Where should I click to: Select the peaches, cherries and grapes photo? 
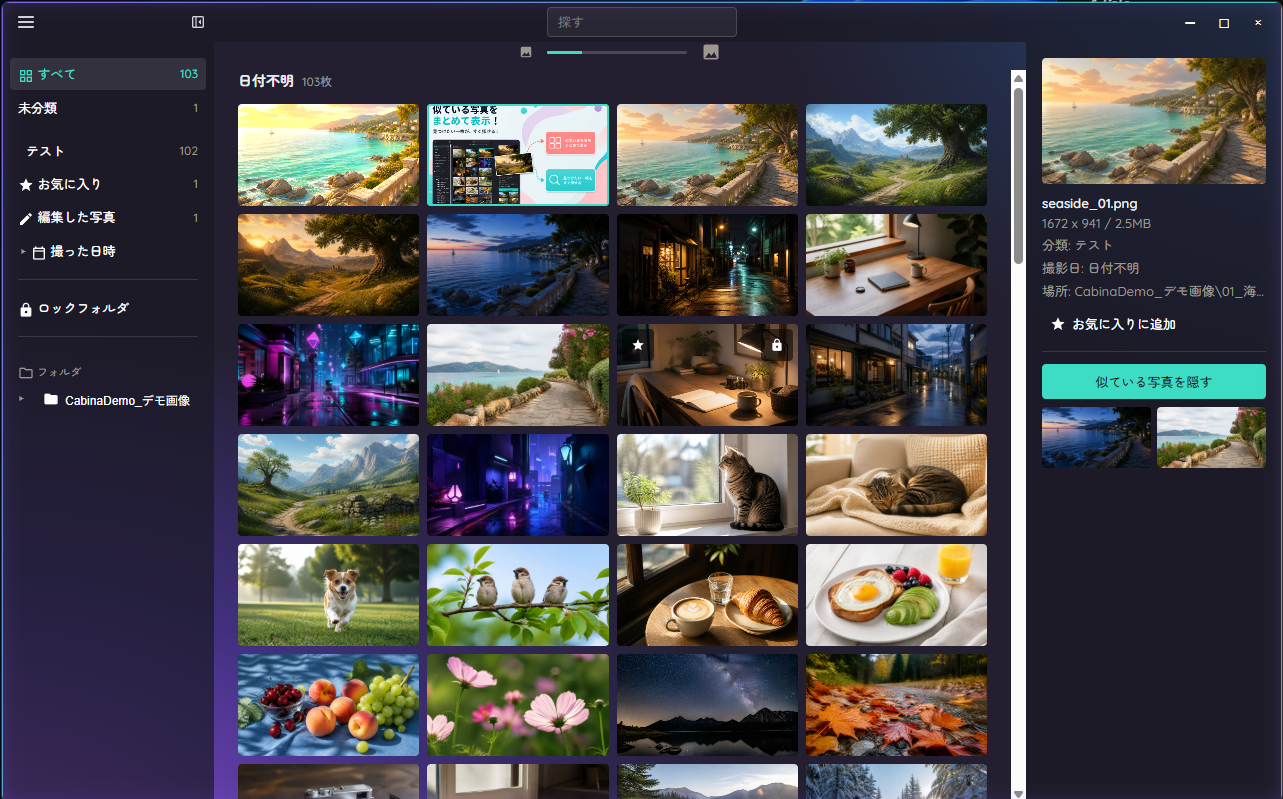328,705
